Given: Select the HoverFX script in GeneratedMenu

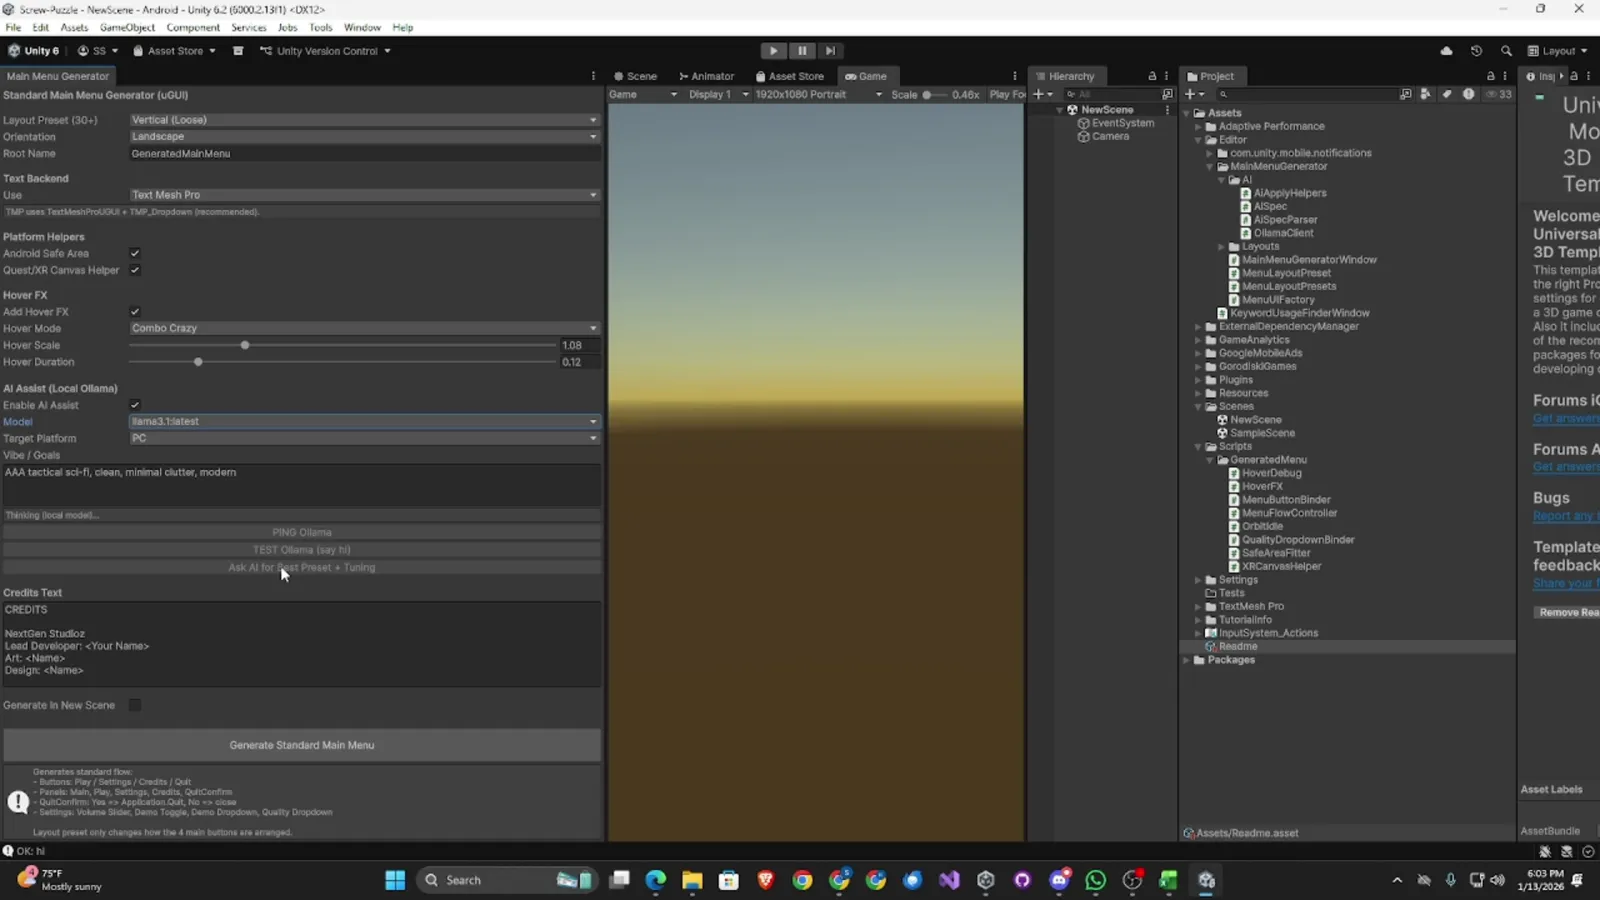Looking at the screenshot, I should tap(1262, 487).
